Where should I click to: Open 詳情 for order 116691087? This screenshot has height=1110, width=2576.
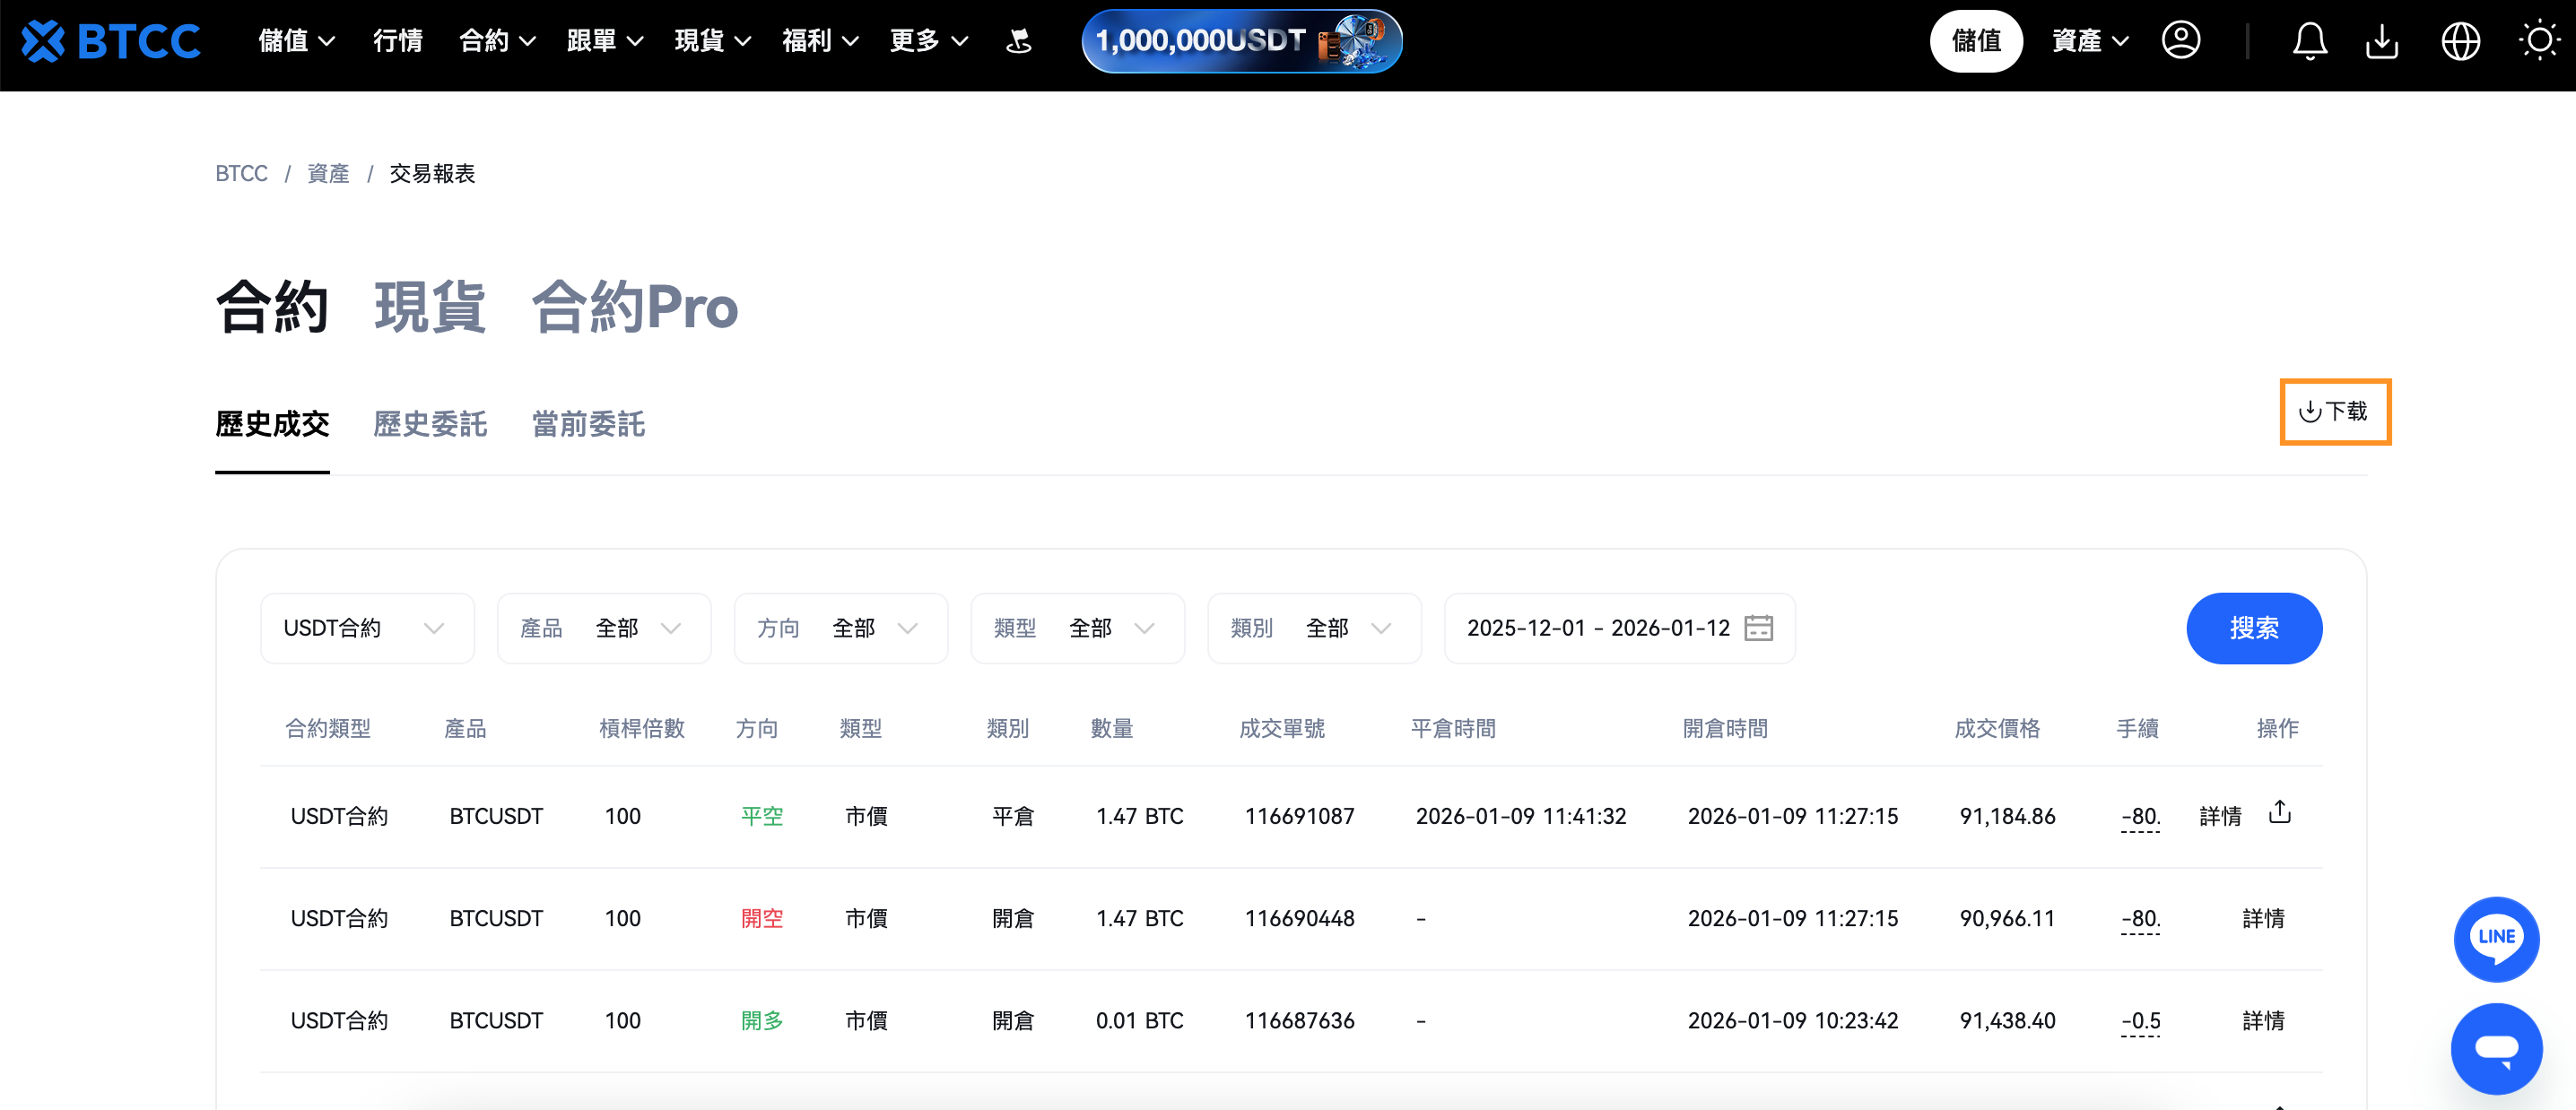click(x=2220, y=817)
